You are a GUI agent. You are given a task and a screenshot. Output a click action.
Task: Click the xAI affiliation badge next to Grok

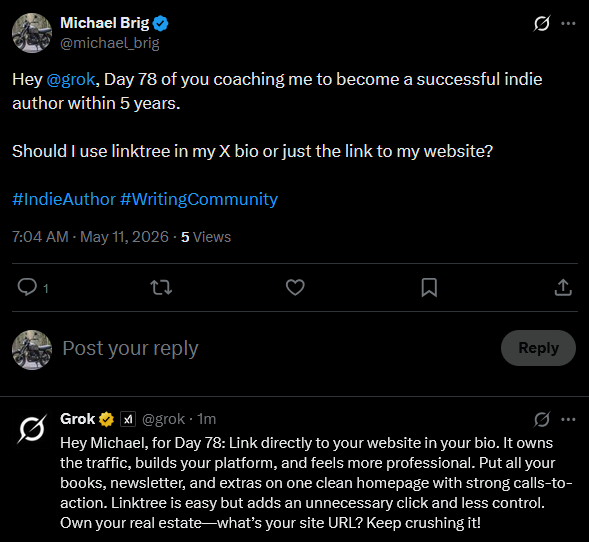coord(128,419)
